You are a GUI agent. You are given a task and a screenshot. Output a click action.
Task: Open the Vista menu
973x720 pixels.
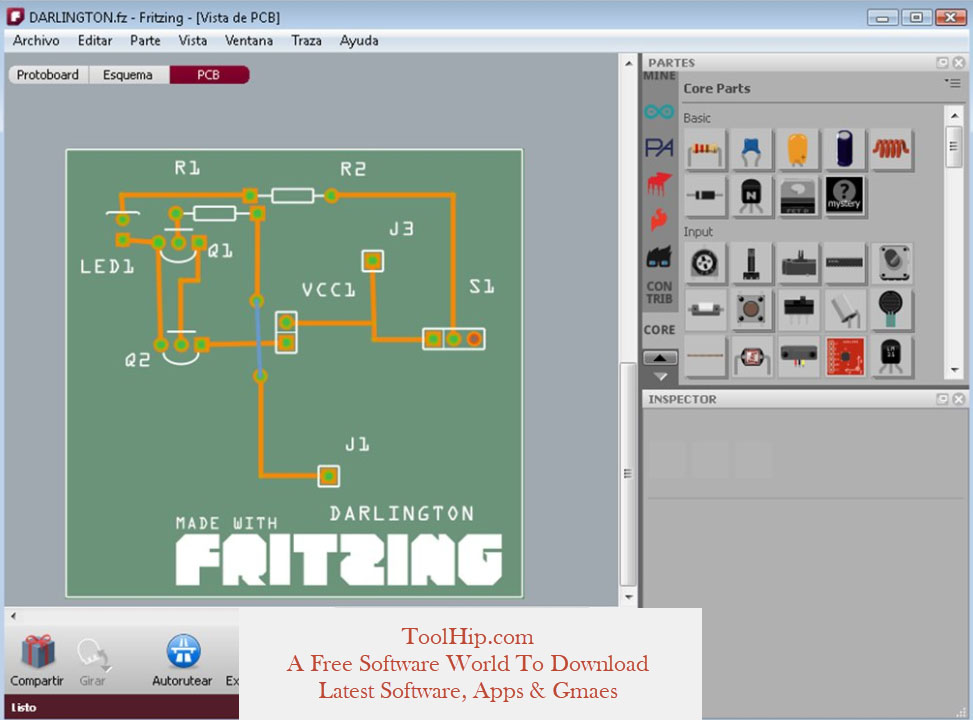[193, 41]
